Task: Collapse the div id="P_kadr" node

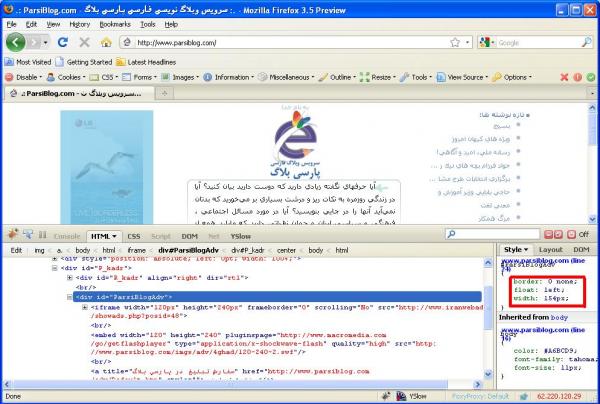Action: (x=55, y=268)
